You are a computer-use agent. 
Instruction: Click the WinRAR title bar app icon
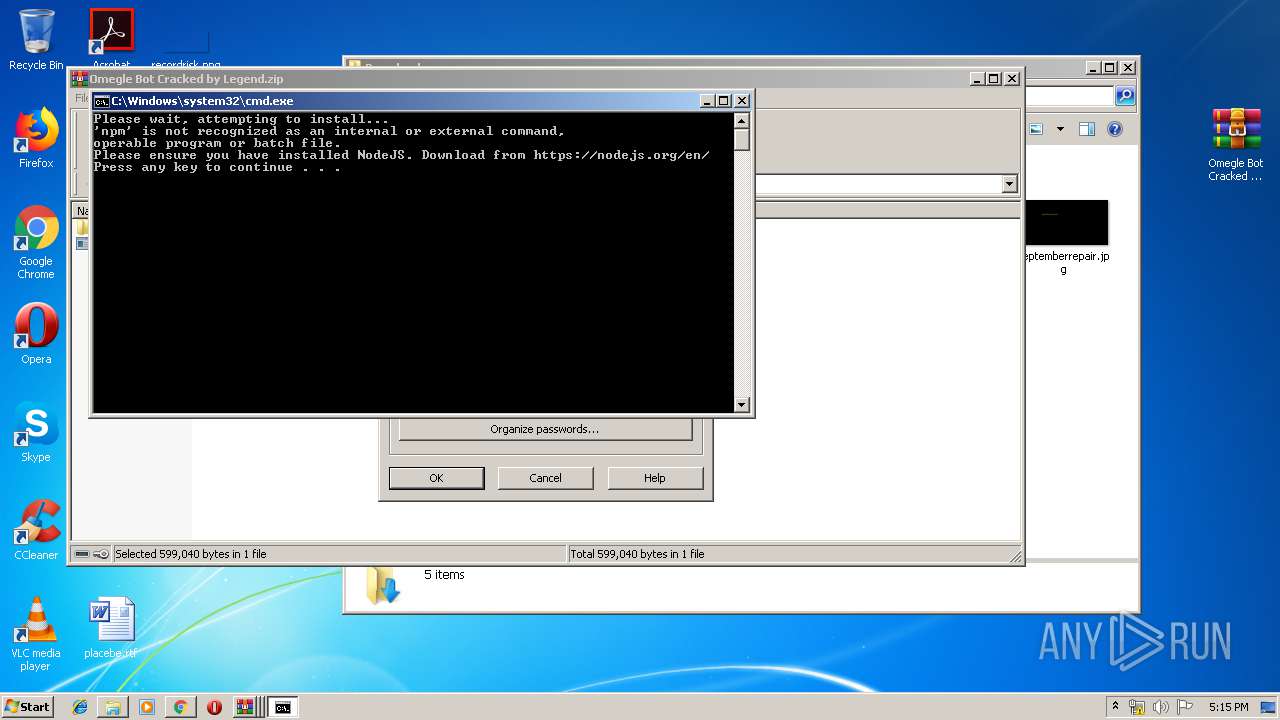79,78
